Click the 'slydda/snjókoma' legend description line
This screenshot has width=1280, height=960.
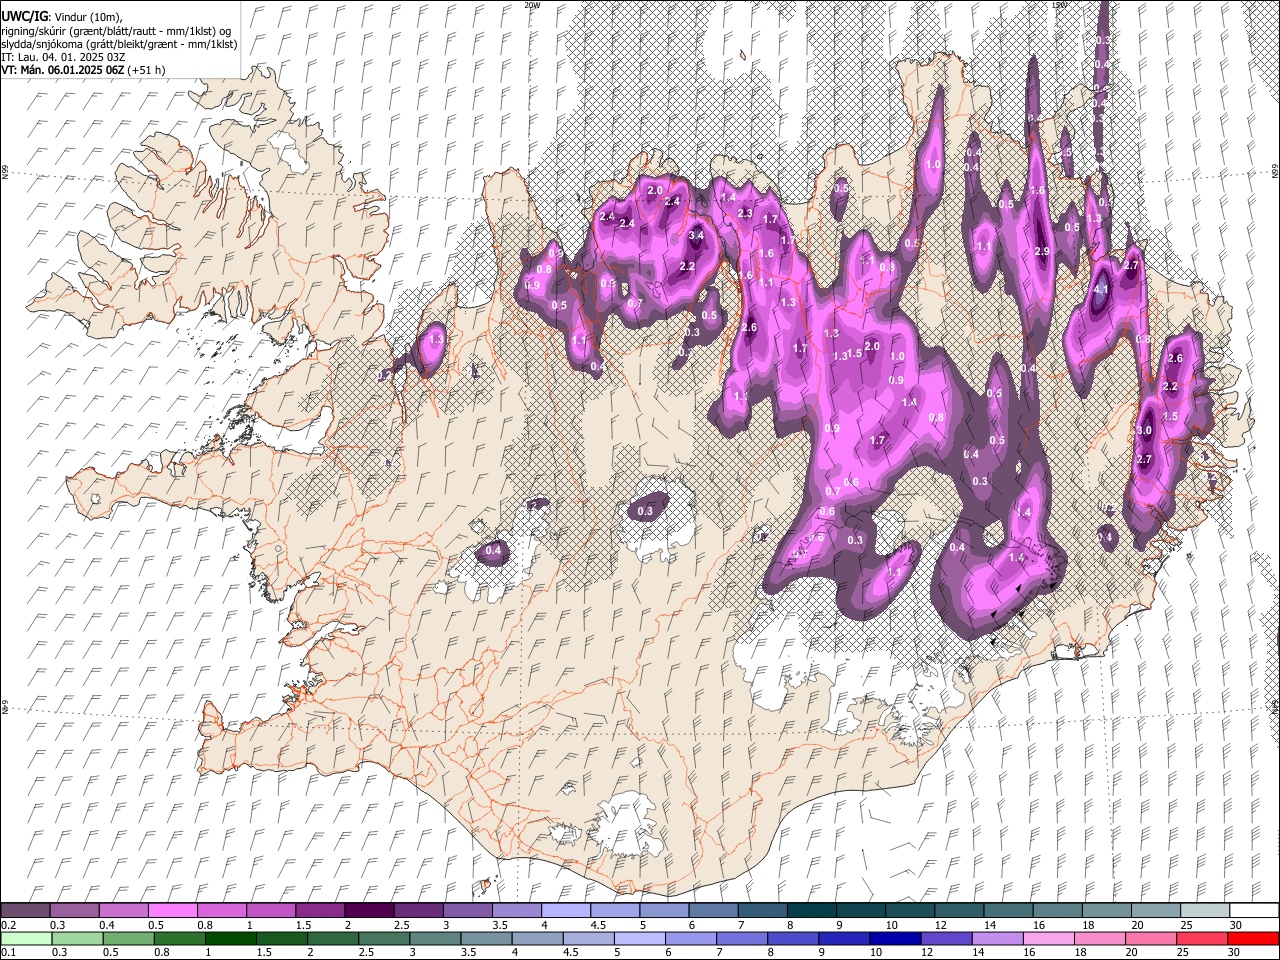pos(119,44)
